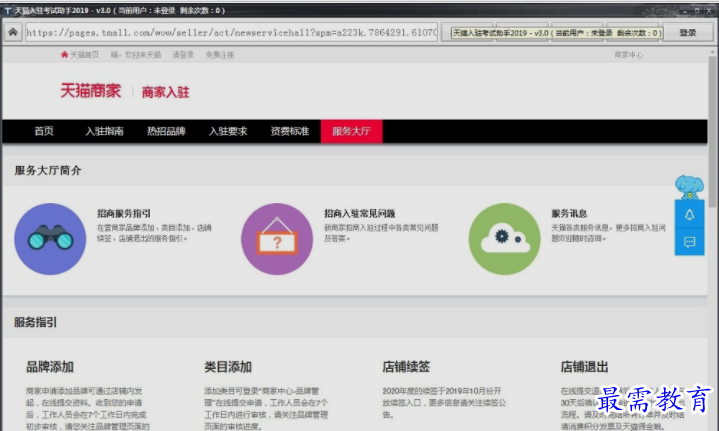Open the 商家中心 link
719x431 pixels.
[629, 55]
